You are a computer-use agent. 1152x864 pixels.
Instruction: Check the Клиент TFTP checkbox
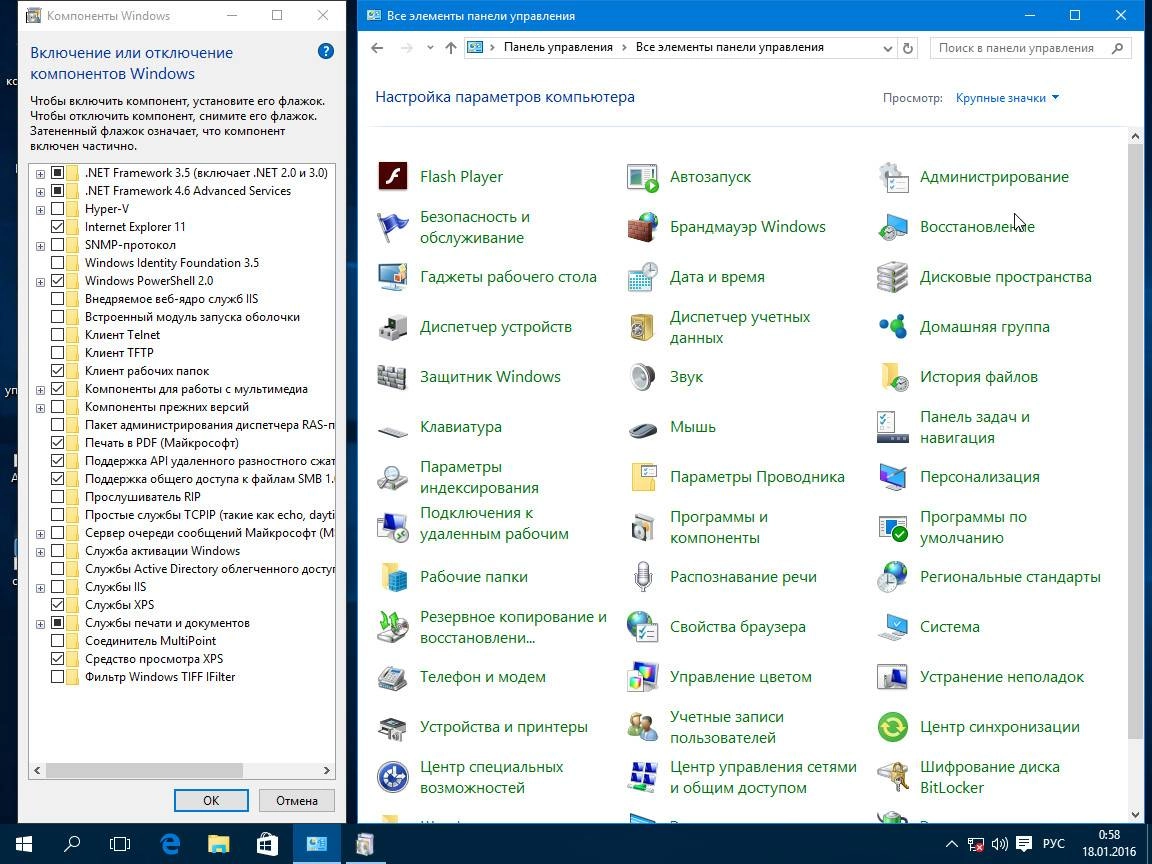[x=57, y=353]
